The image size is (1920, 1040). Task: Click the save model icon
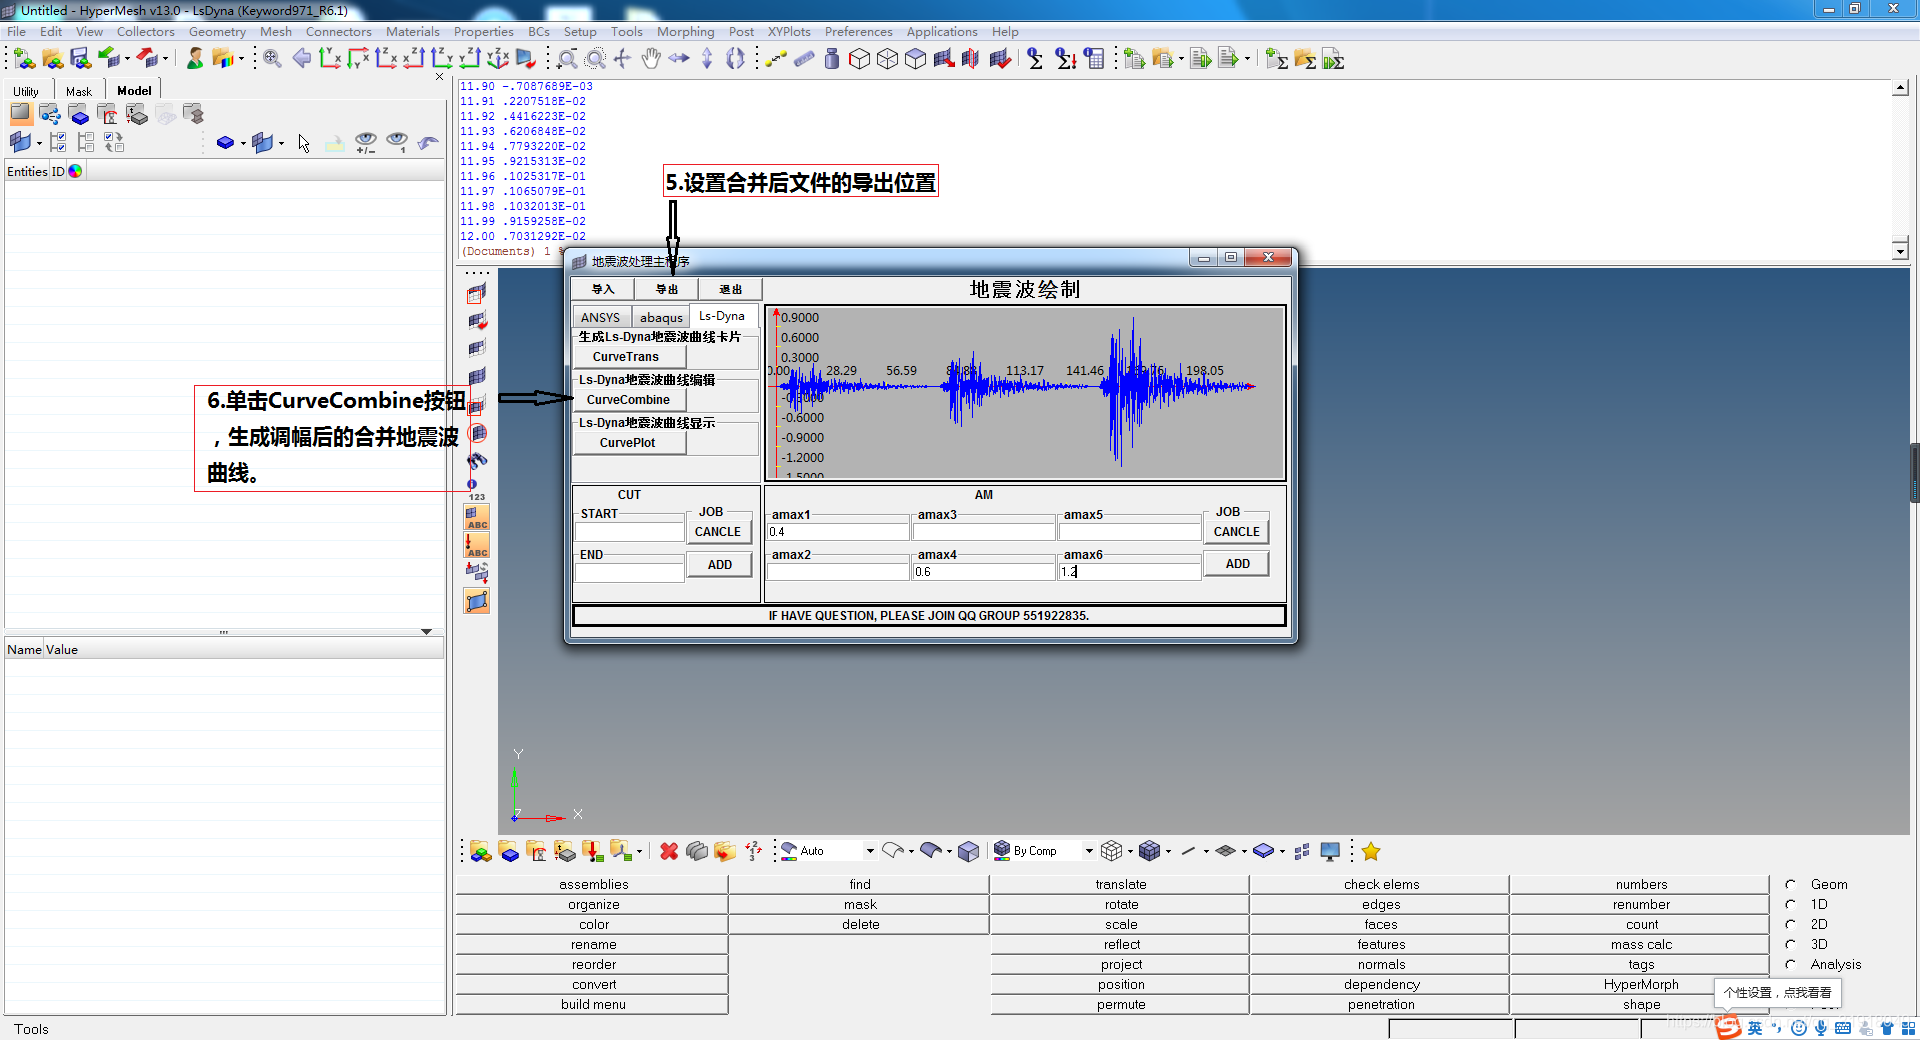pyautogui.click(x=80, y=59)
